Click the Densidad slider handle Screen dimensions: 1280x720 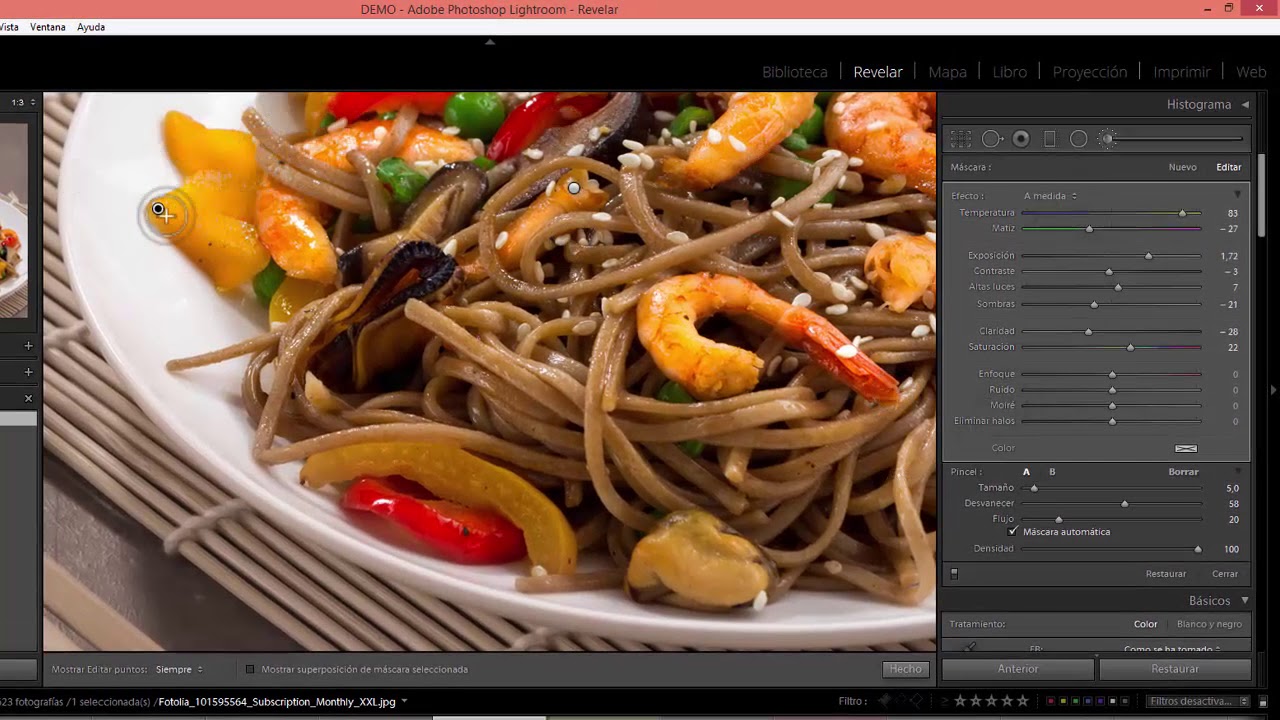1197,549
